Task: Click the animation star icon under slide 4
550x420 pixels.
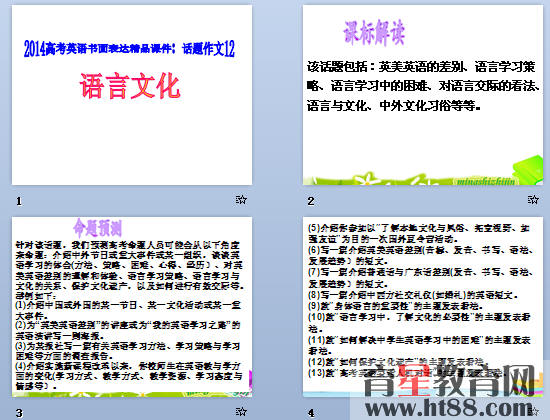Action: click(533, 411)
